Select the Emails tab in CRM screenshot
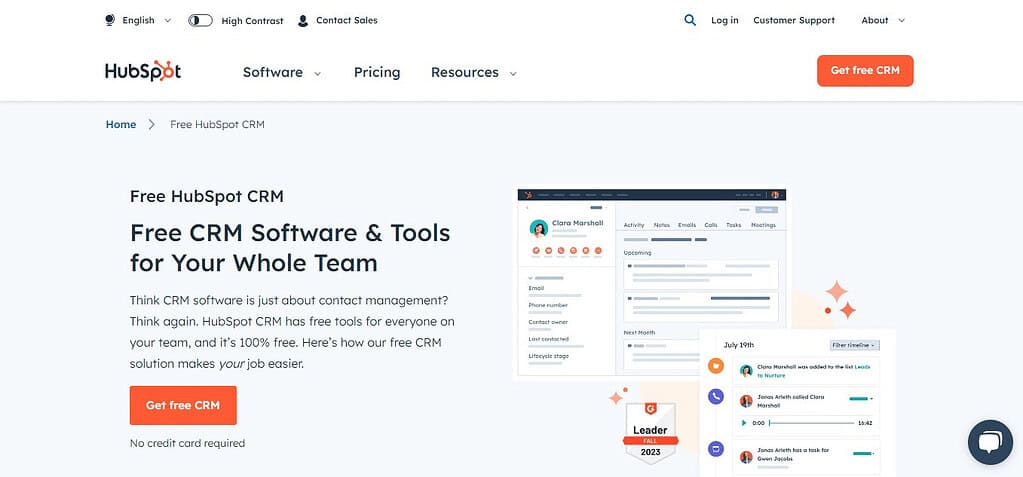This screenshot has width=1023, height=477. click(x=687, y=225)
